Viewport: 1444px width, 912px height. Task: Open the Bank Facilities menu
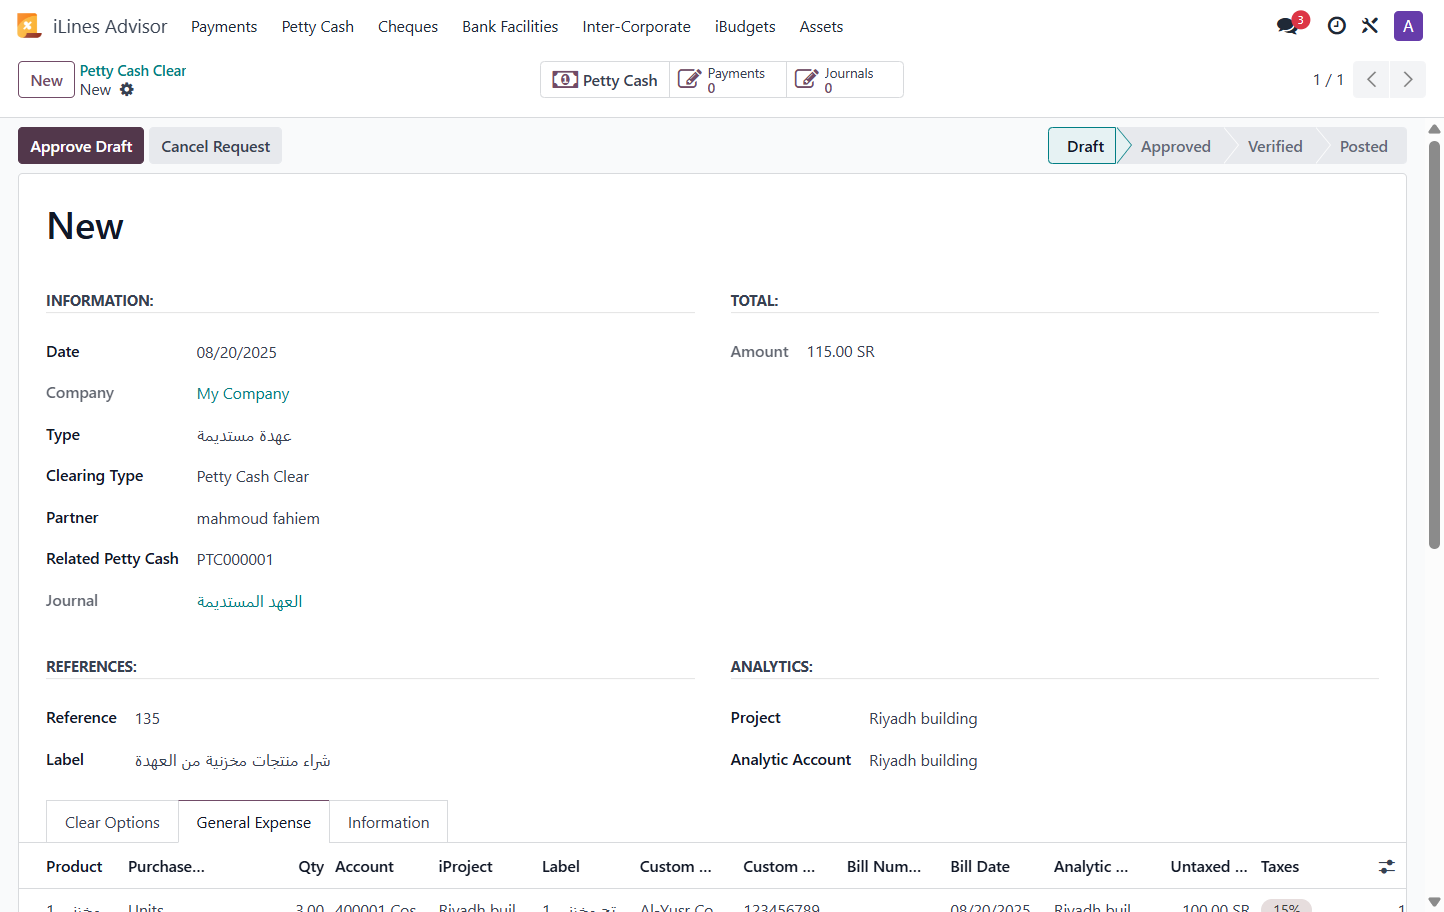tap(510, 27)
